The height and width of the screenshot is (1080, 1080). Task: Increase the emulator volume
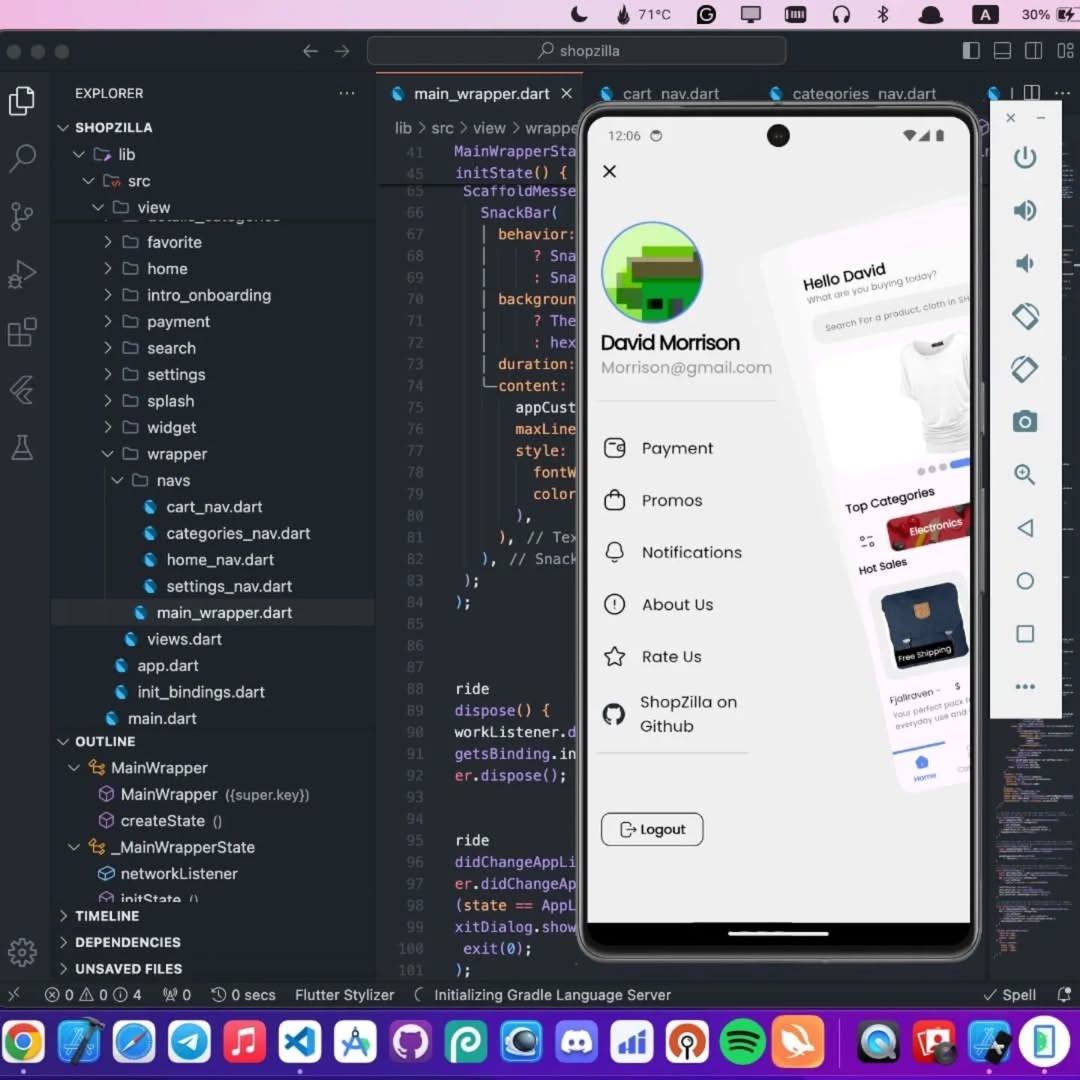tap(1023, 210)
